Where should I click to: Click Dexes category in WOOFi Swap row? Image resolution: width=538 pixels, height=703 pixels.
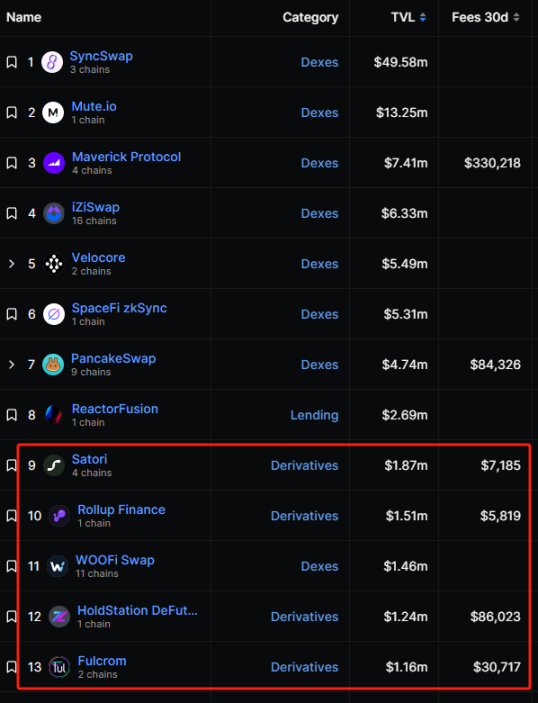[x=320, y=566]
